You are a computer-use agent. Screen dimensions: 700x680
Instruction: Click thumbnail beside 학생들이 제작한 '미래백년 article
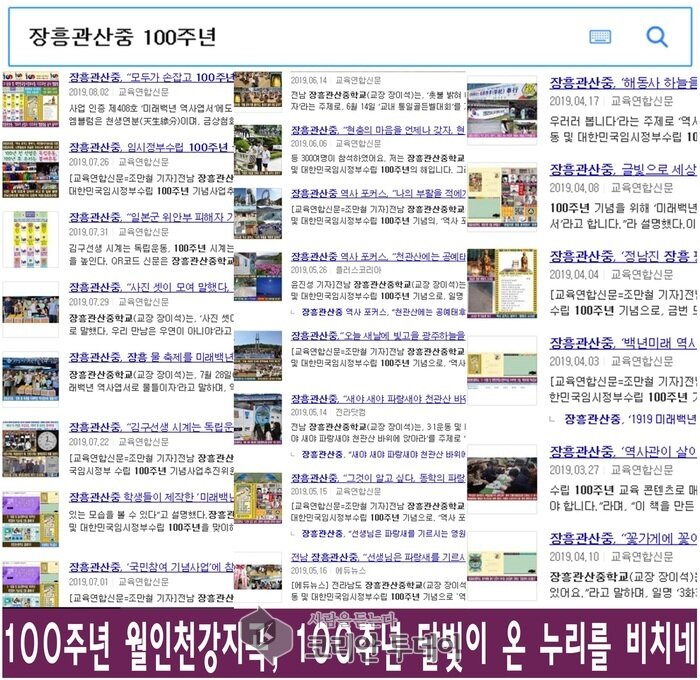(x=30, y=519)
